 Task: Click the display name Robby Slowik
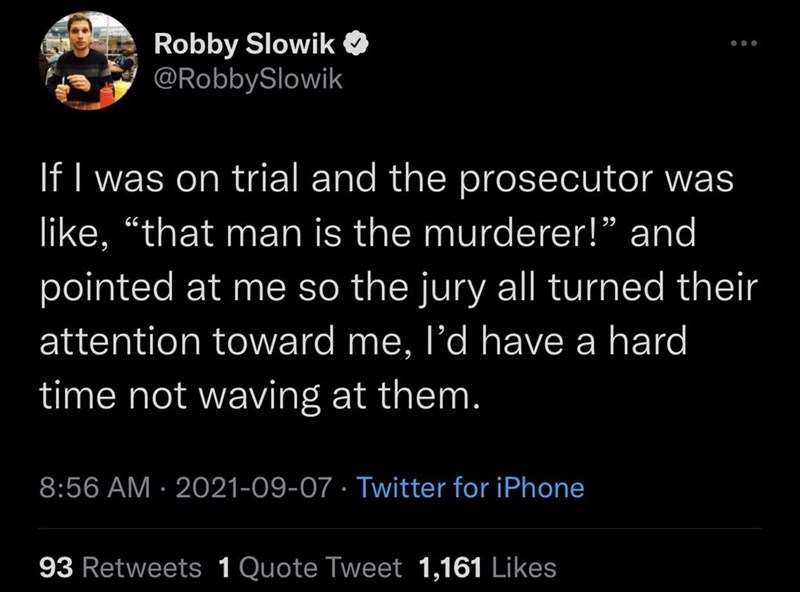[248, 44]
